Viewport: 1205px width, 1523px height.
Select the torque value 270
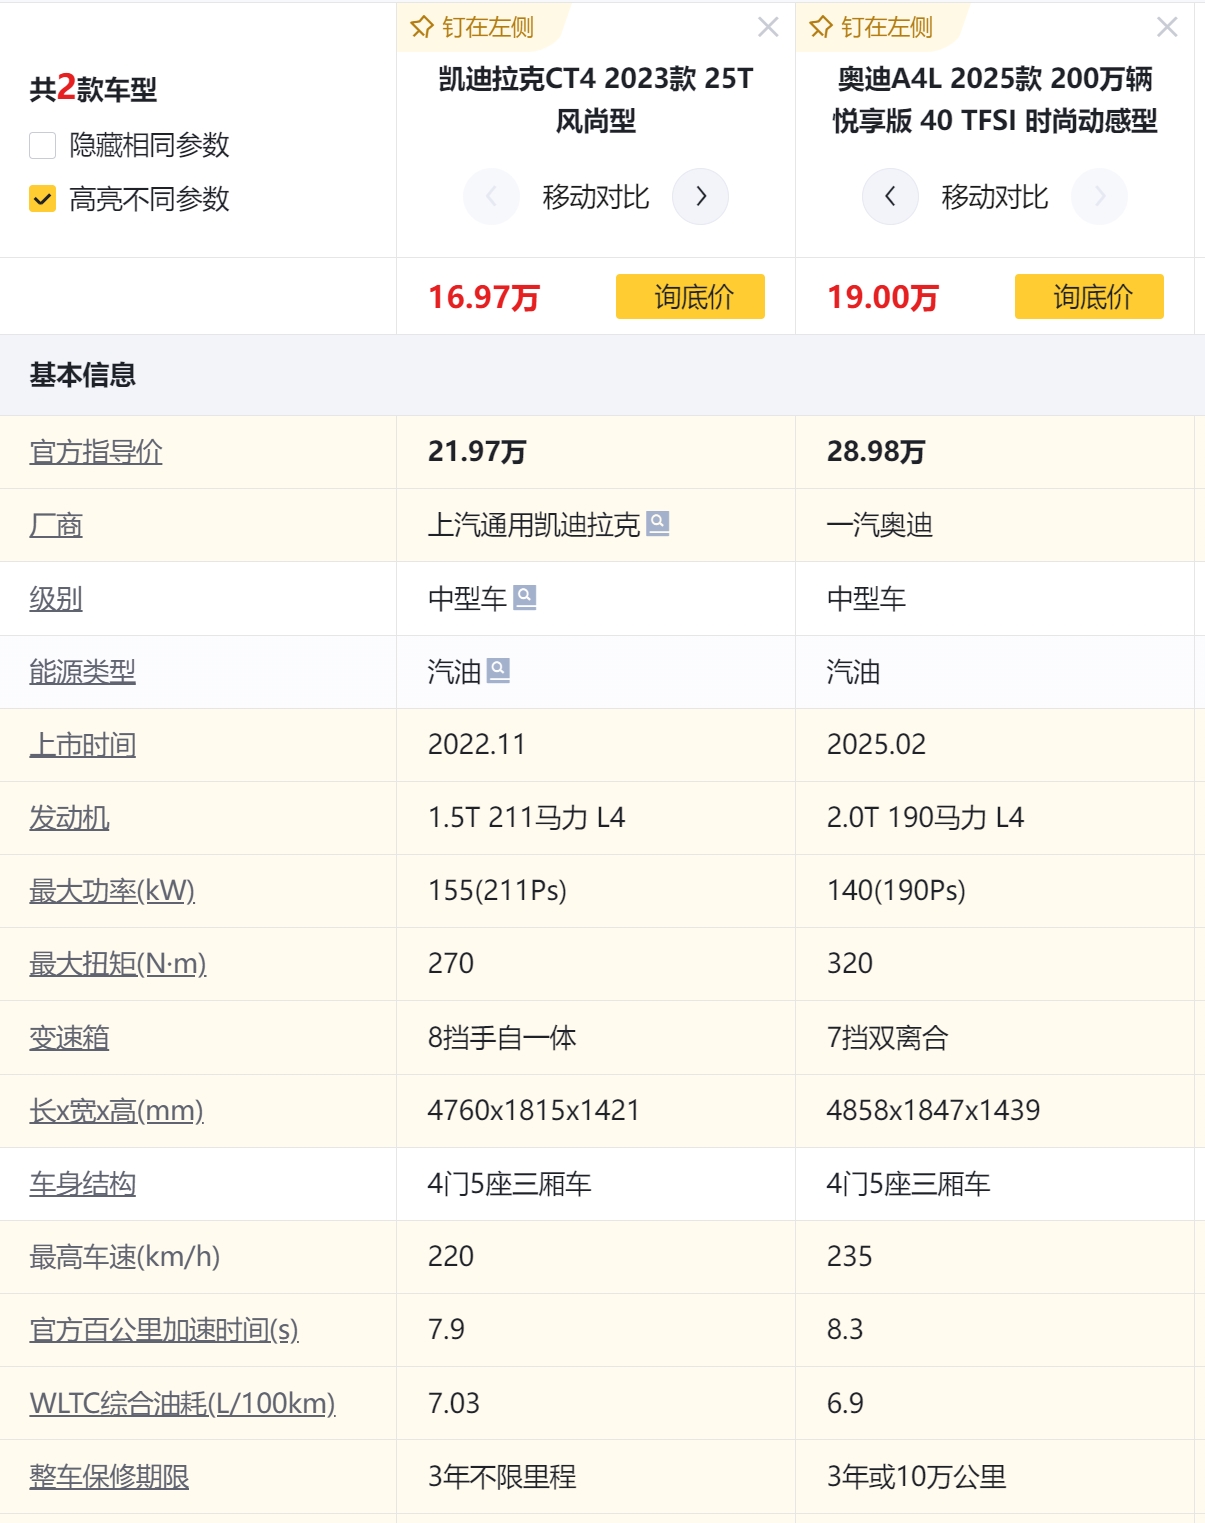451,964
